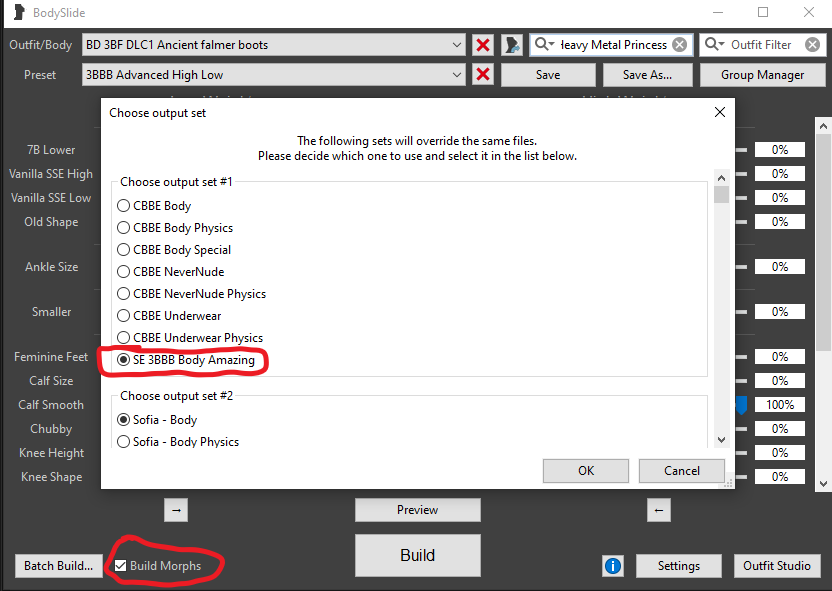Click the dialog scrollbar down arrow
This screenshot has height=591, width=832.
tap(721, 440)
